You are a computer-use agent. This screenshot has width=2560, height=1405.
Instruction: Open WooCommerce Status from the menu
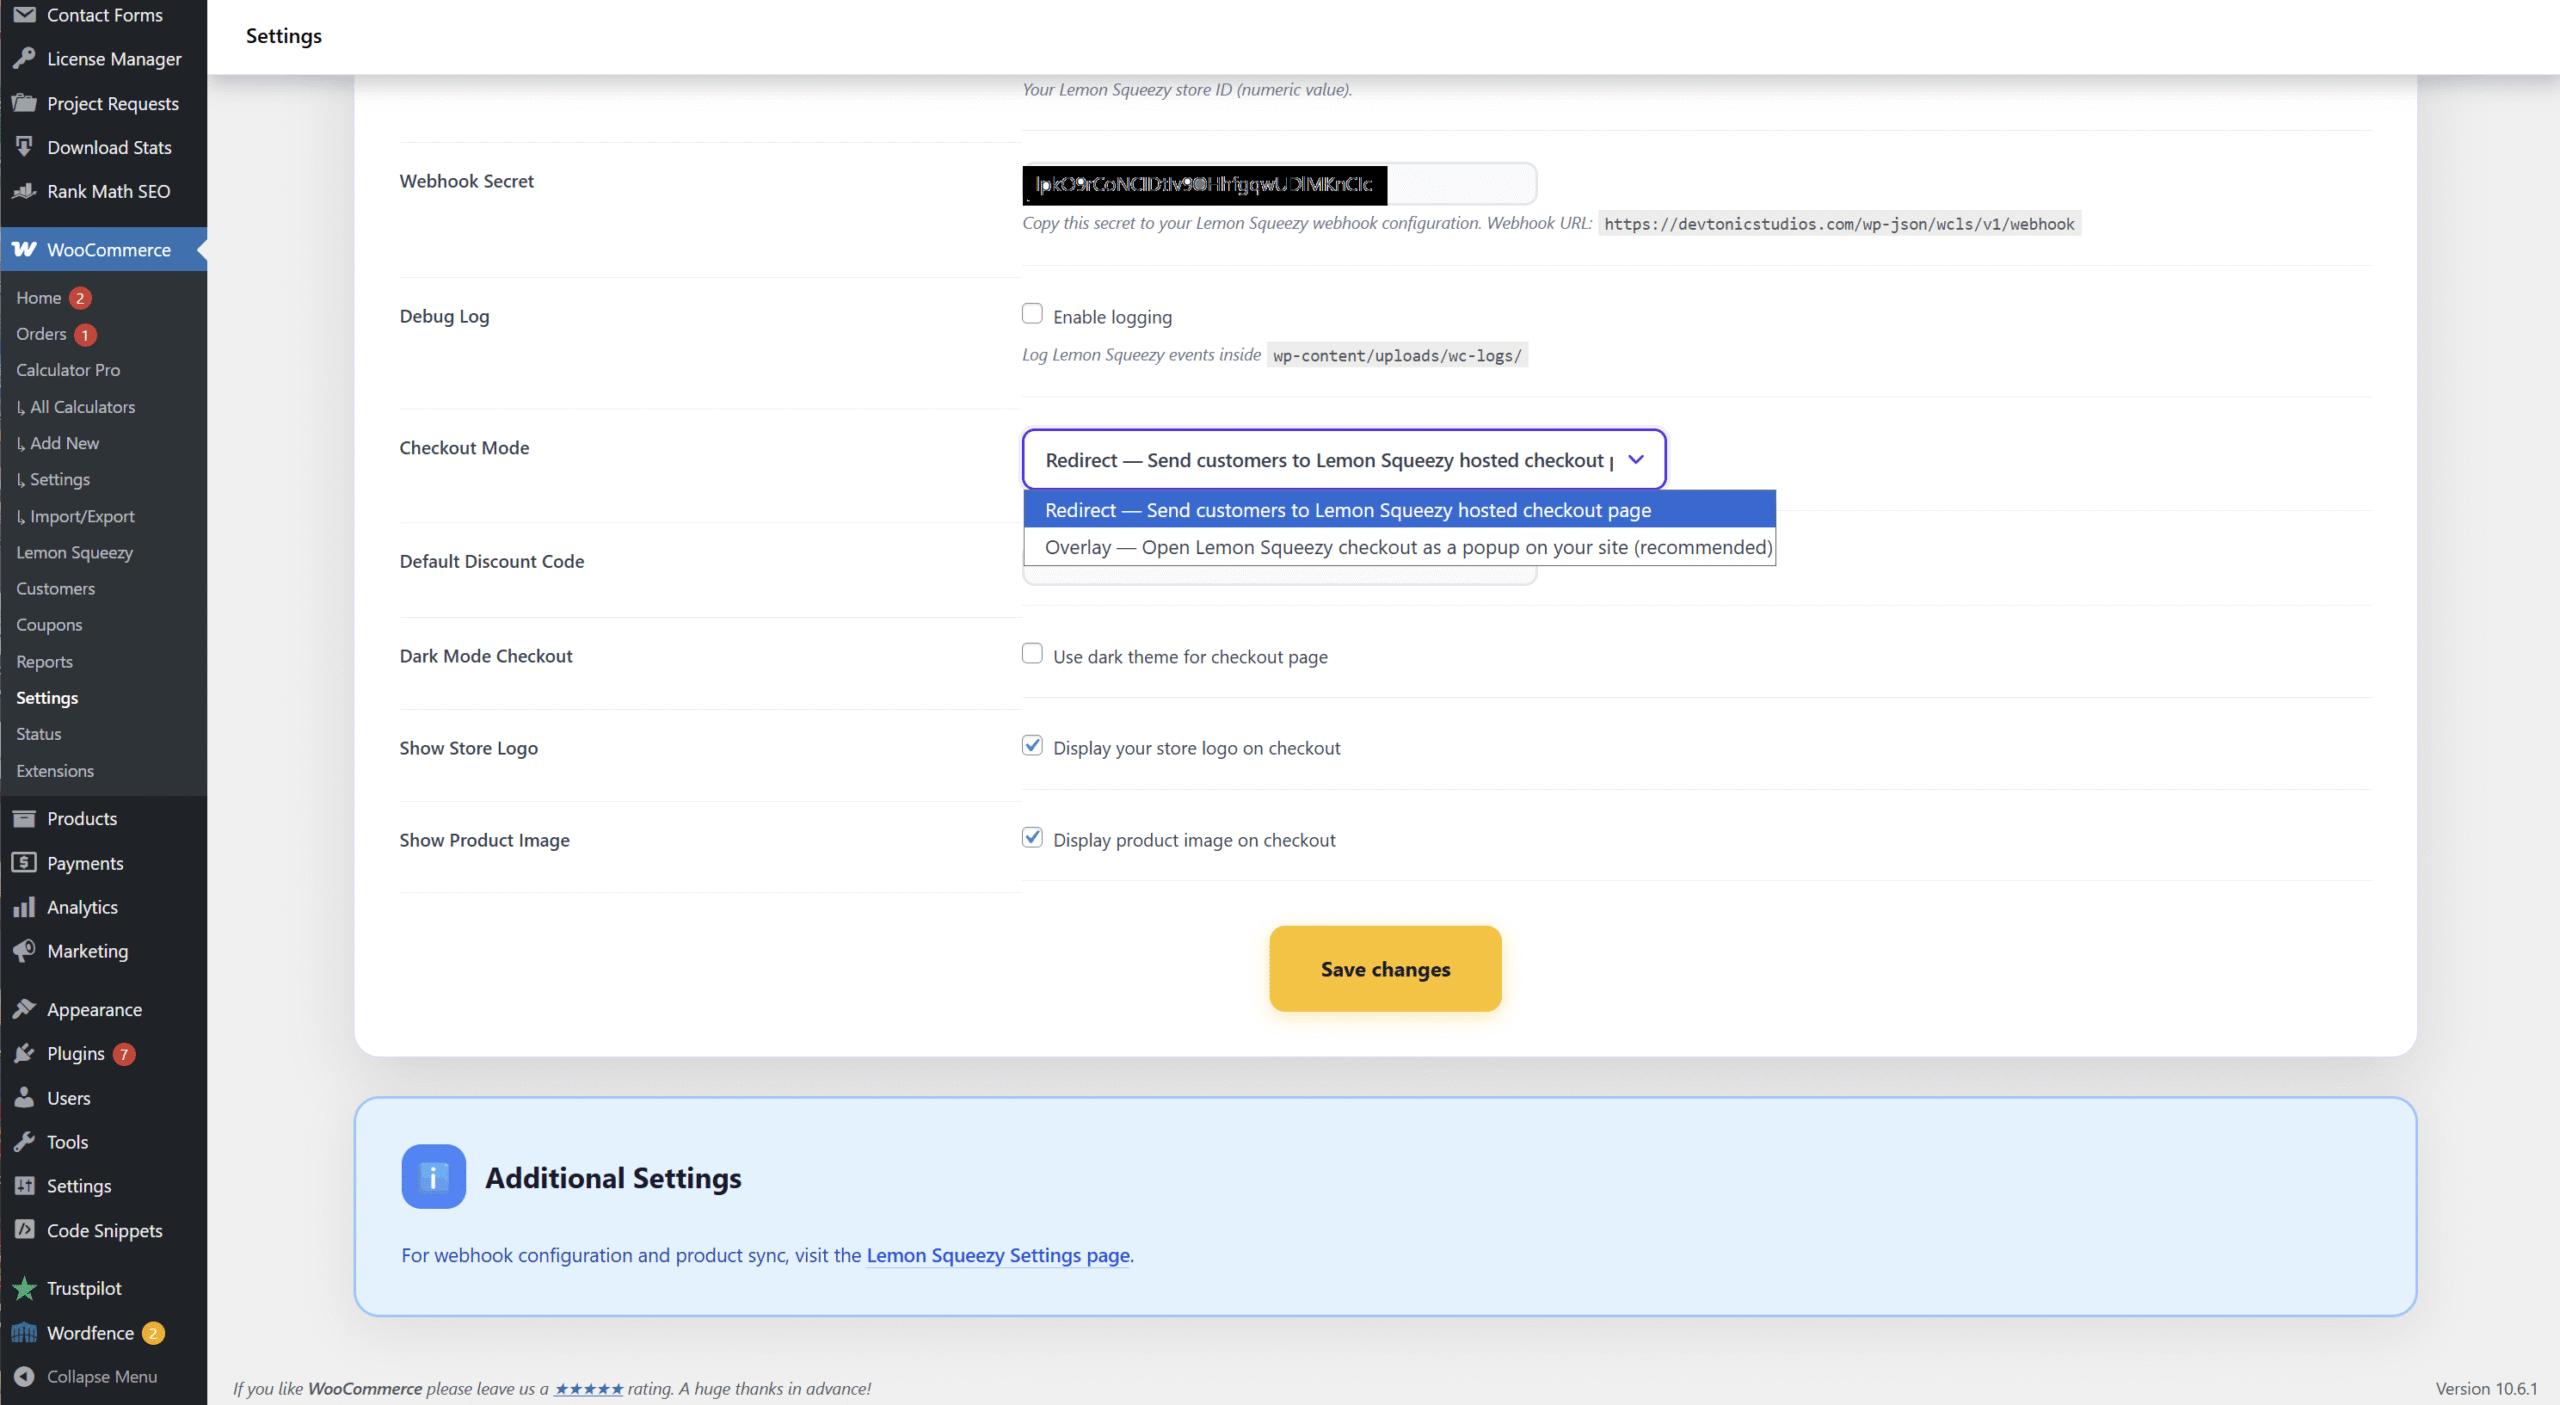coord(38,733)
